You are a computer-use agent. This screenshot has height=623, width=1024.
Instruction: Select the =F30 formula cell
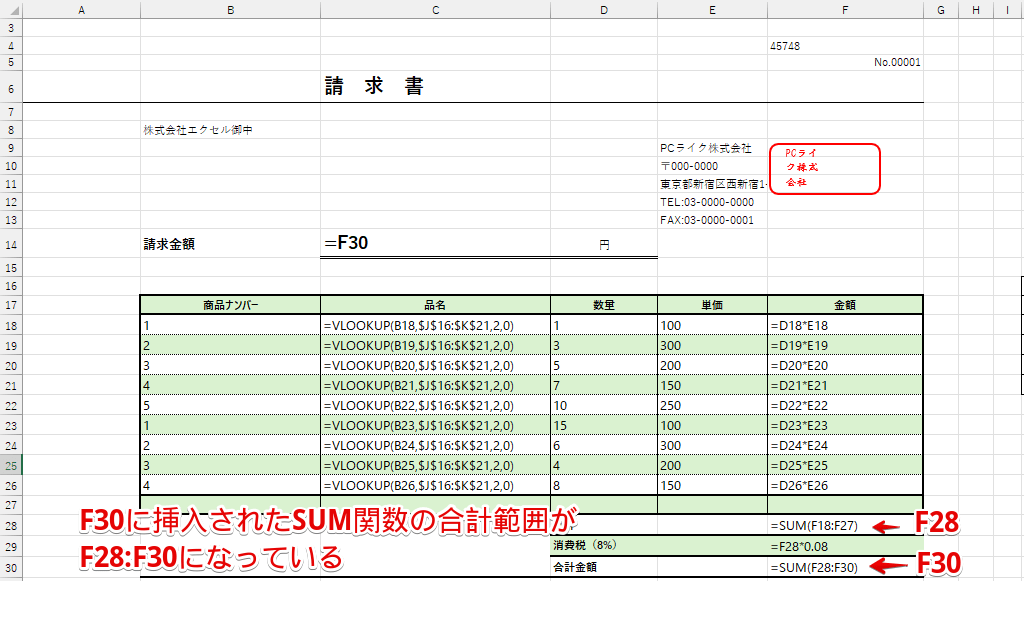click(435, 243)
